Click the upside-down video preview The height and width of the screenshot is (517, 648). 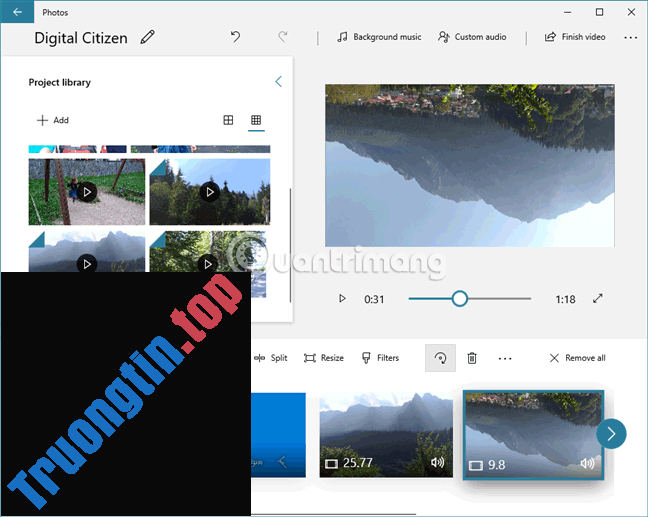click(469, 165)
